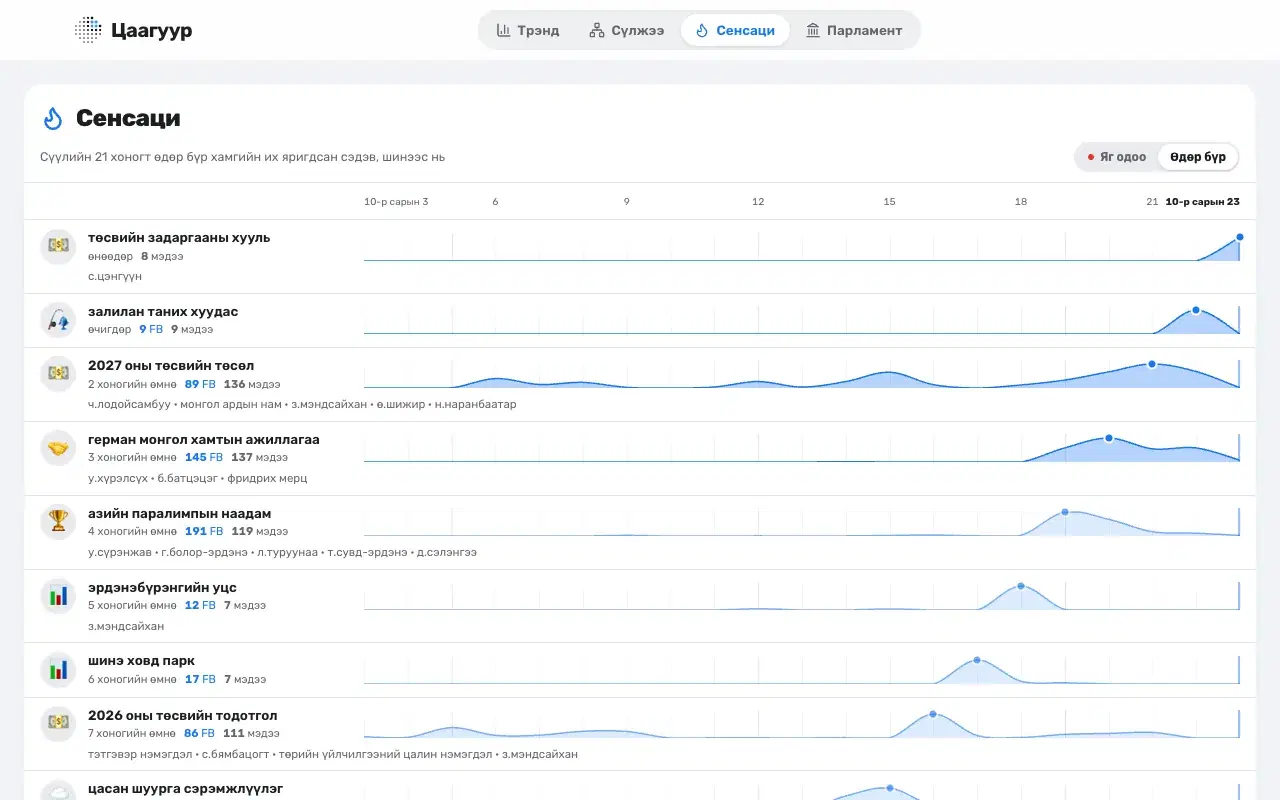The image size is (1280, 800).
Task: Click peak marker on төсвийн задаргааны хууль chart
Action: [1240, 237]
